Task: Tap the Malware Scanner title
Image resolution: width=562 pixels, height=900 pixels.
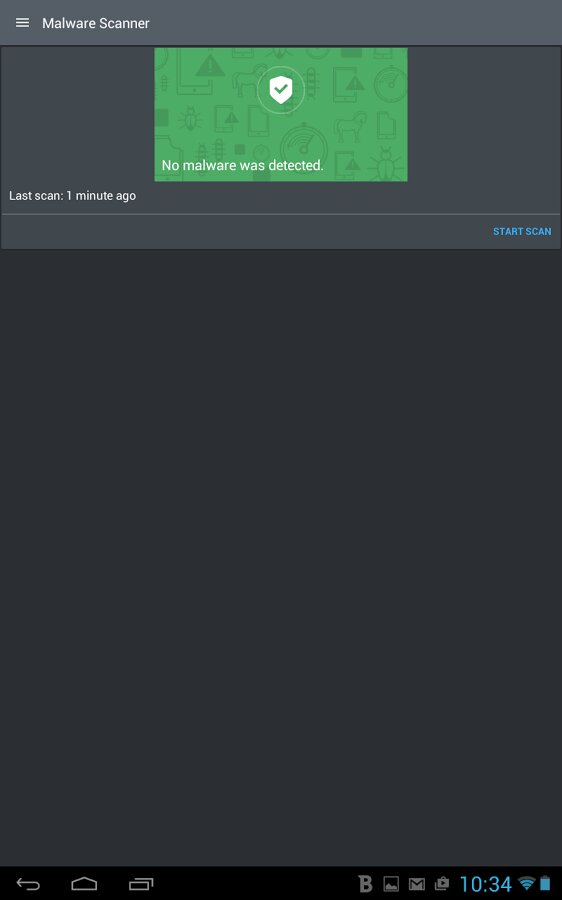Action: 96,23
